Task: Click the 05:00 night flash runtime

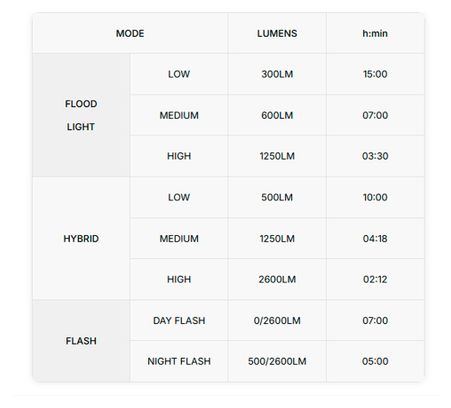Action: coord(375,361)
